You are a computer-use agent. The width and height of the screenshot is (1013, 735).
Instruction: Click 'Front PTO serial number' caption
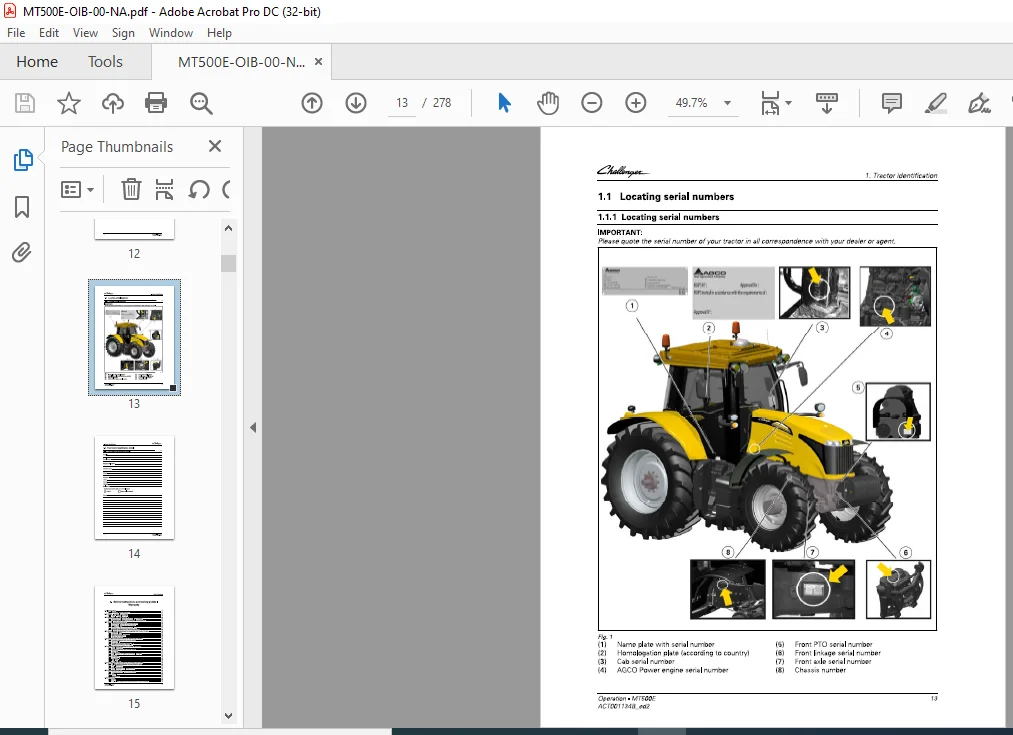[x=833, y=645]
